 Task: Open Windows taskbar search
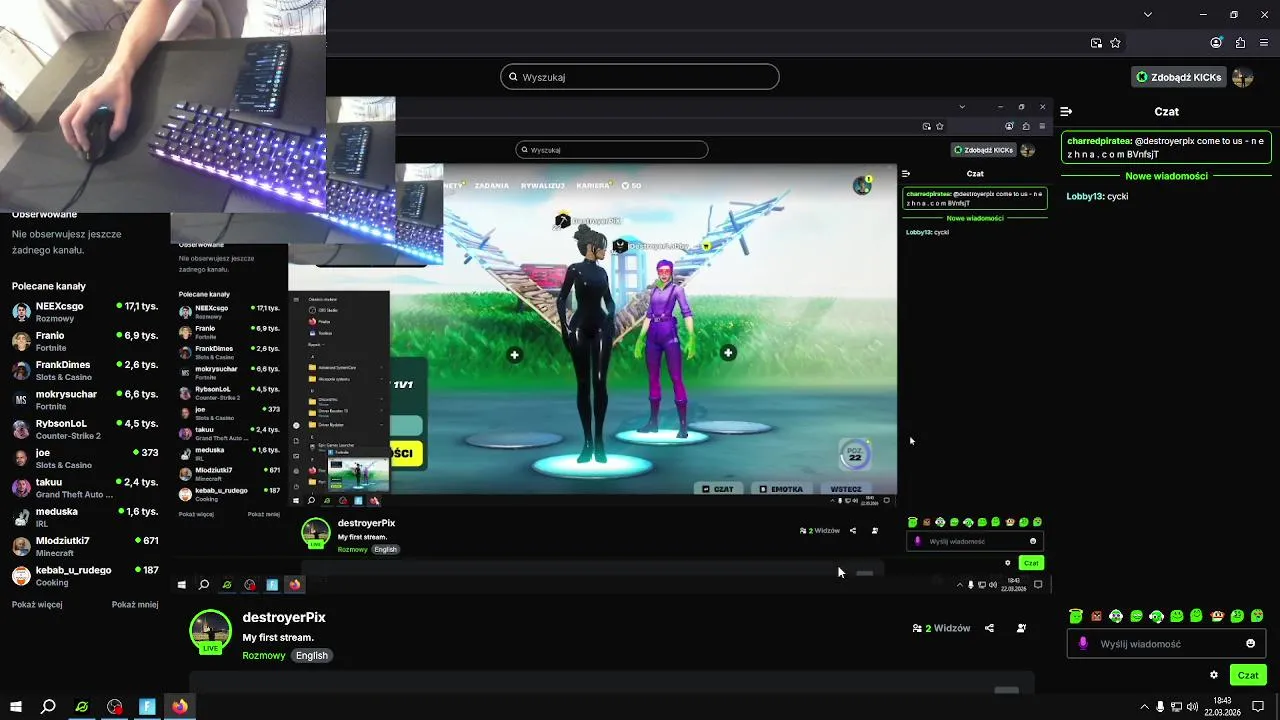[x=48, y=707]
